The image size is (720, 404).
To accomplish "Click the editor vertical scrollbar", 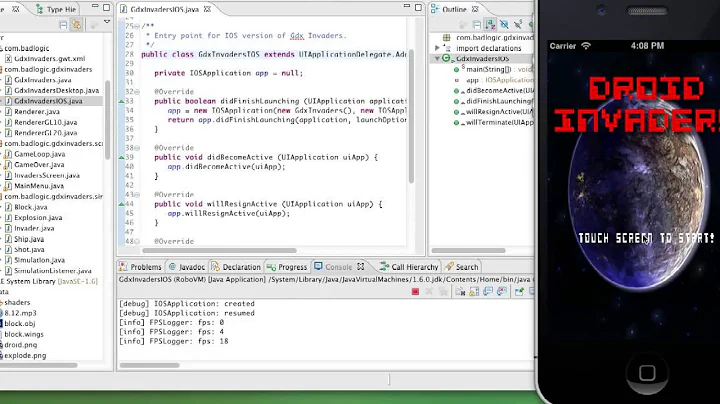I will tap(411, 117).
